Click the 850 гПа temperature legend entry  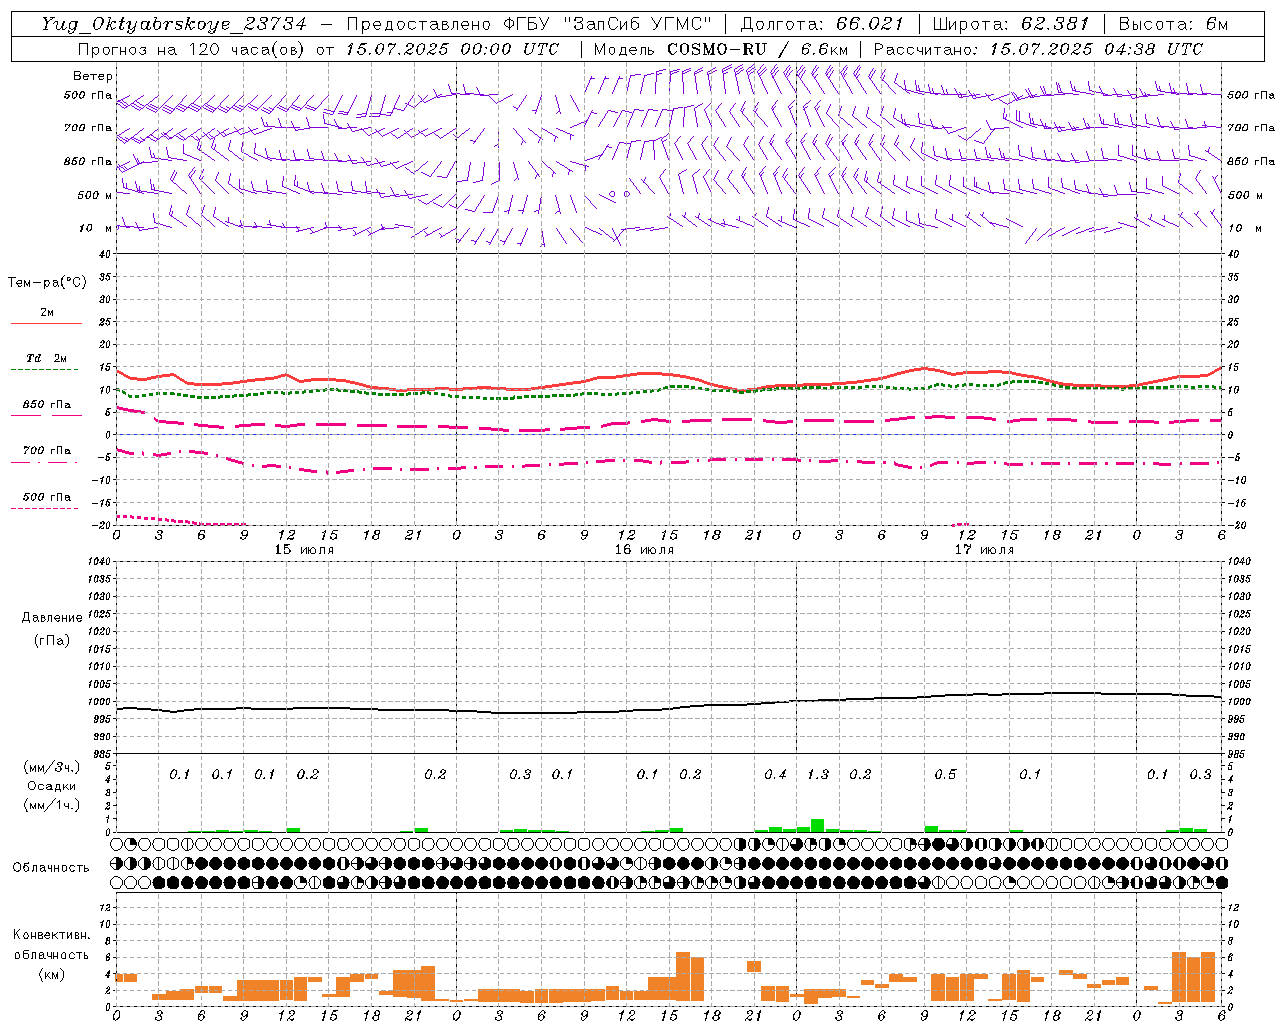[47, 404]
